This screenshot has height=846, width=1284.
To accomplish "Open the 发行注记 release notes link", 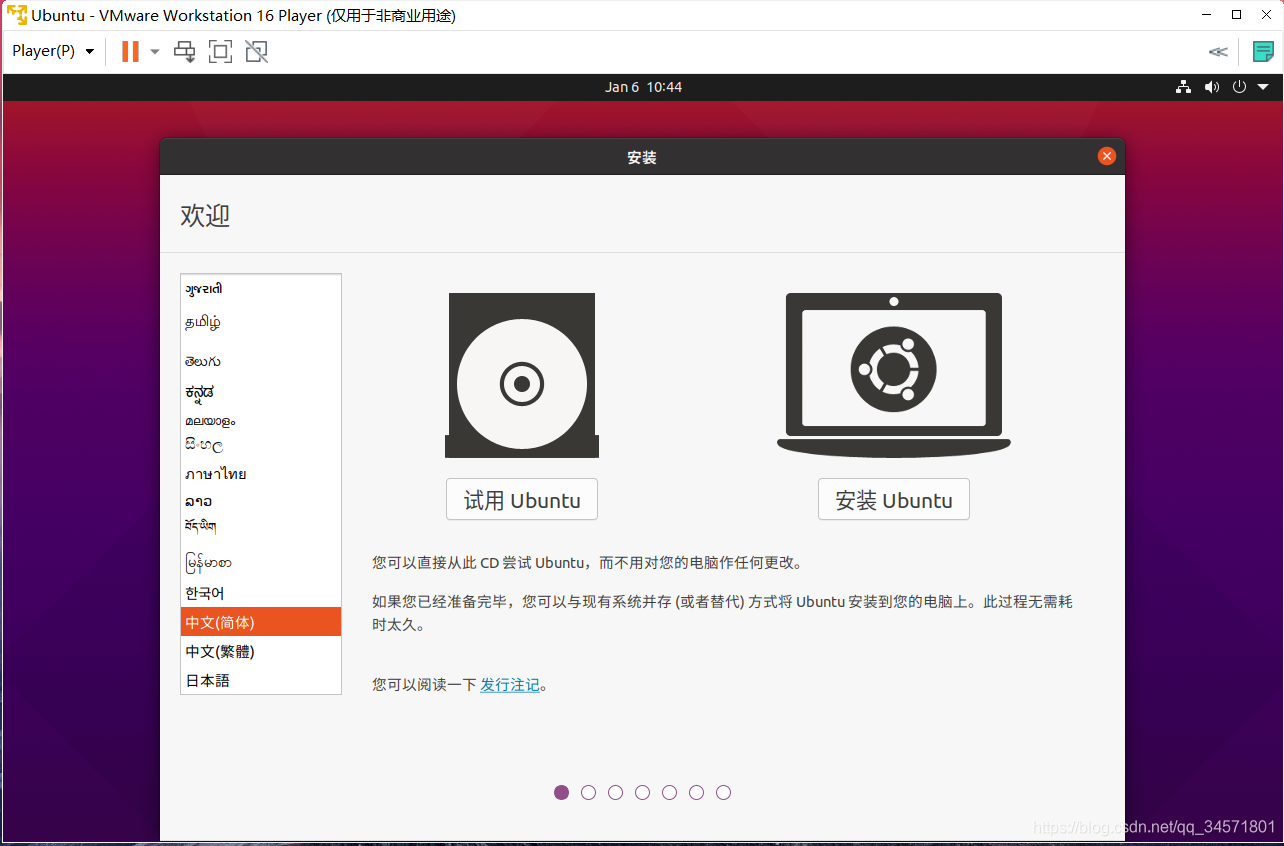I will (510, 685).
